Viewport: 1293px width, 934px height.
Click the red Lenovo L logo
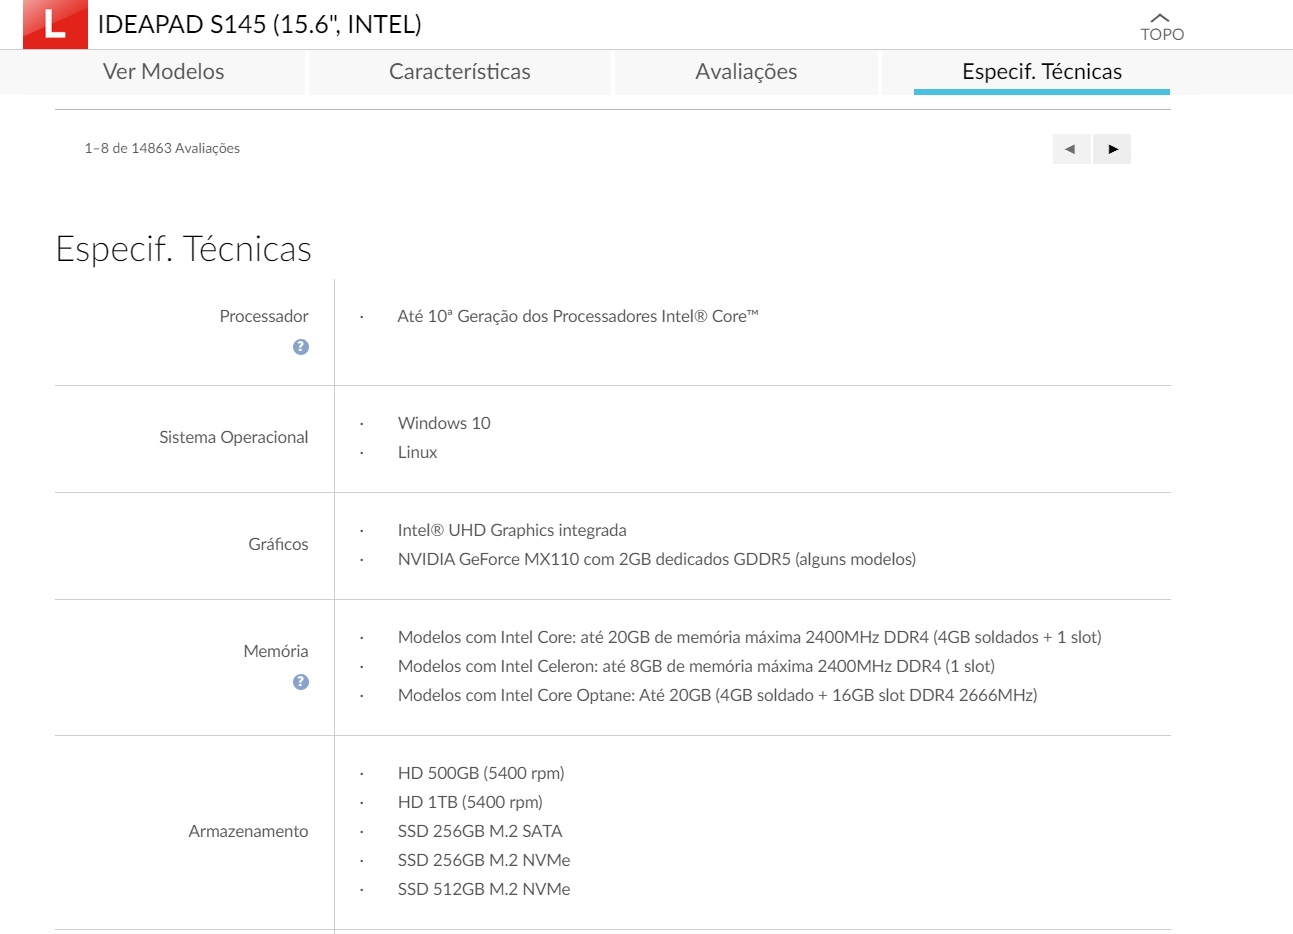(55, 24)
